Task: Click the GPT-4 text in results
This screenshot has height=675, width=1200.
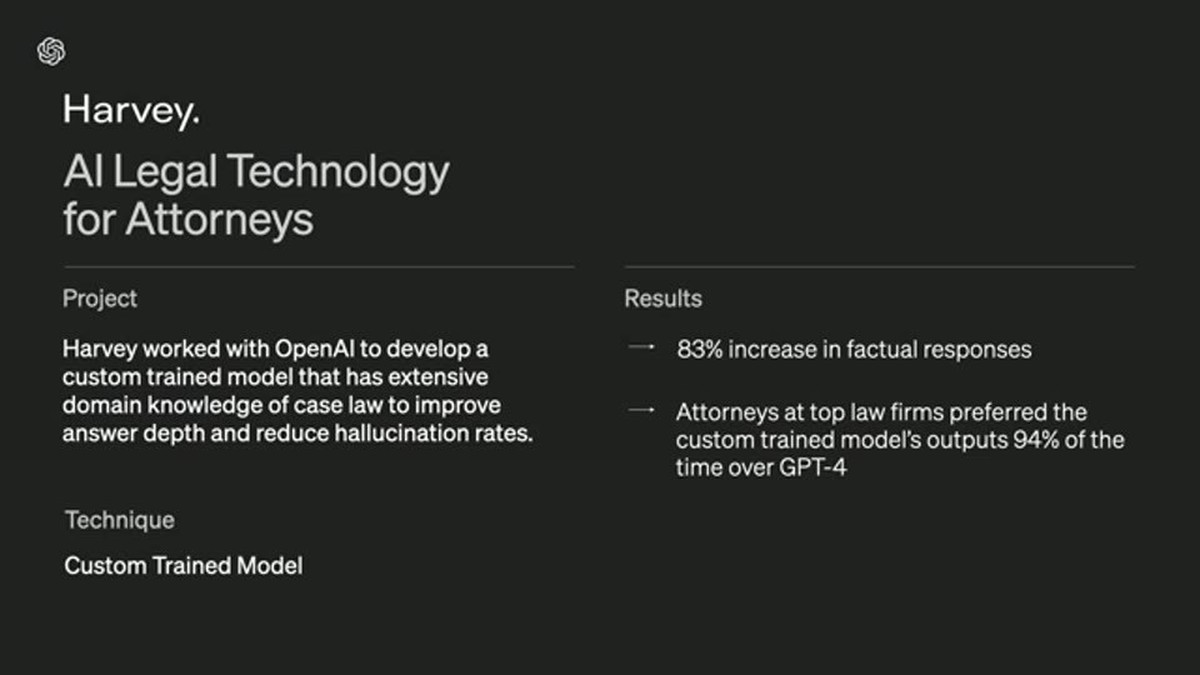Action: coord(811,468)
